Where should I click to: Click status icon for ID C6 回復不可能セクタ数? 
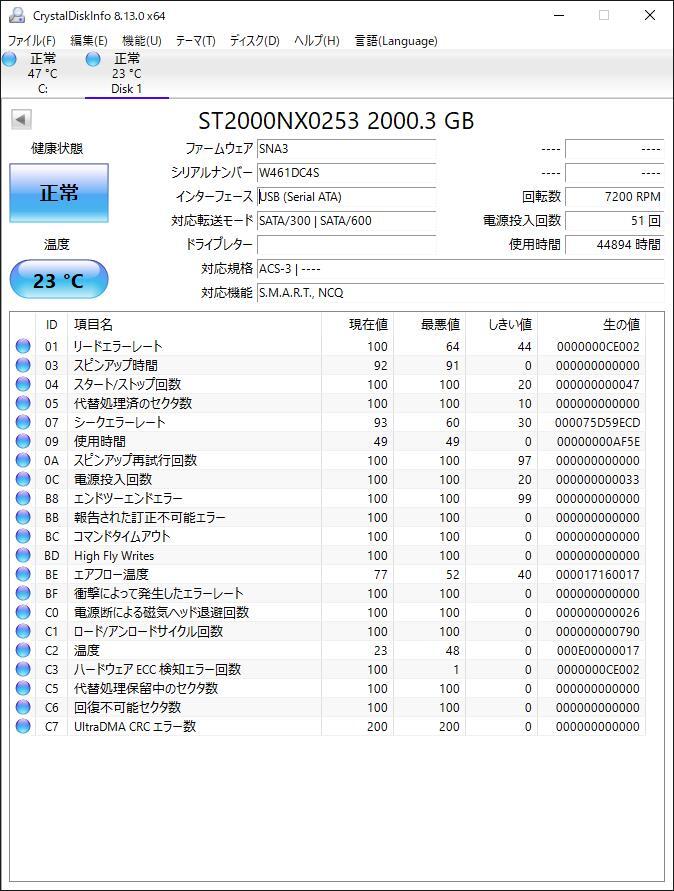point(23,707)
